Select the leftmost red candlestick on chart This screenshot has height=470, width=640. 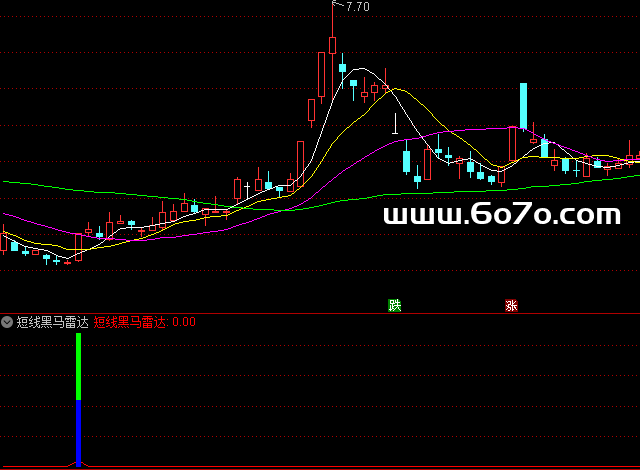point(3,242)
